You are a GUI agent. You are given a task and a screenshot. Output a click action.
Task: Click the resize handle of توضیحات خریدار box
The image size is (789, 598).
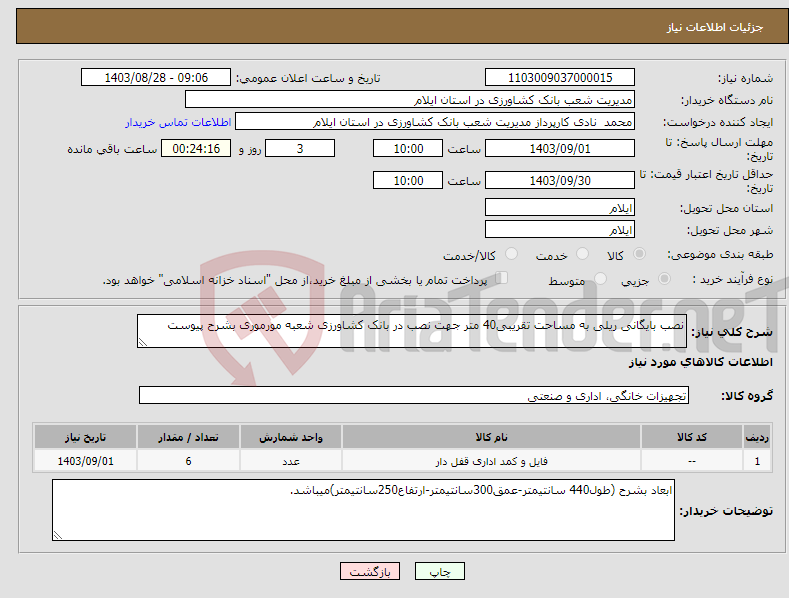[58, 535]
